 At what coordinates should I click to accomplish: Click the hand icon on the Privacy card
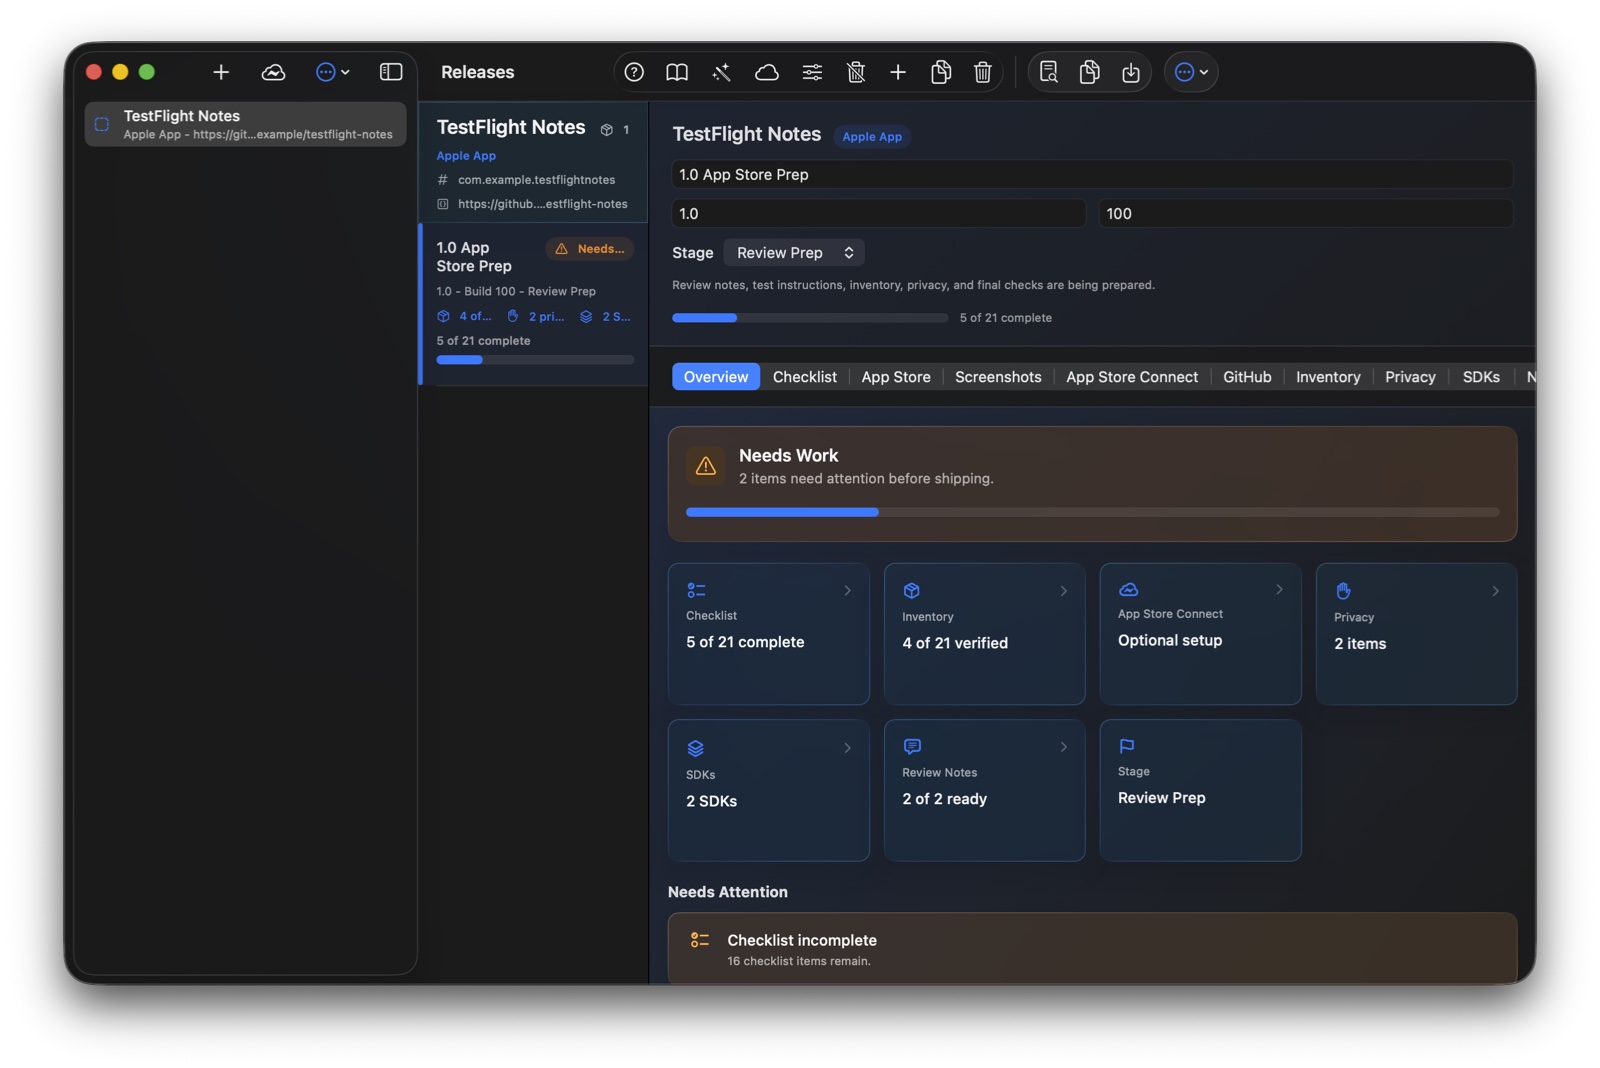coord(1343,591)
